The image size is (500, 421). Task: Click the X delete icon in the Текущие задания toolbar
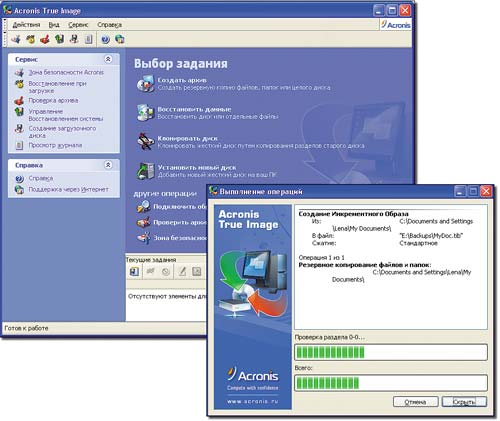click(x=197, y=272)
